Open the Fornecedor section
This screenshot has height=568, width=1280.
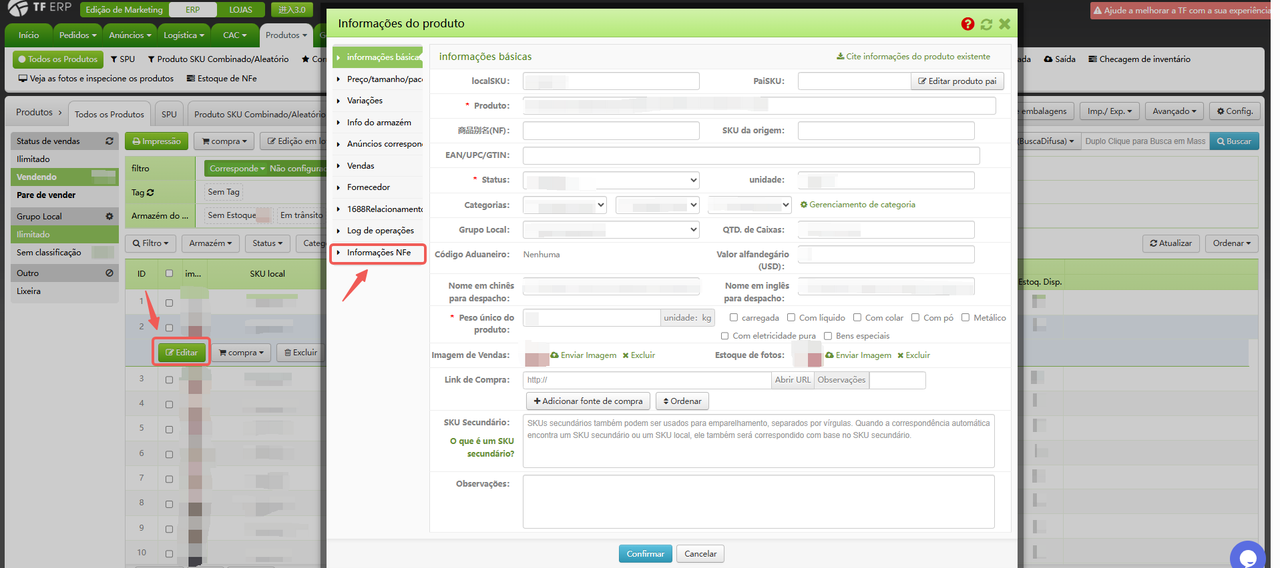[x=379, y=187]
